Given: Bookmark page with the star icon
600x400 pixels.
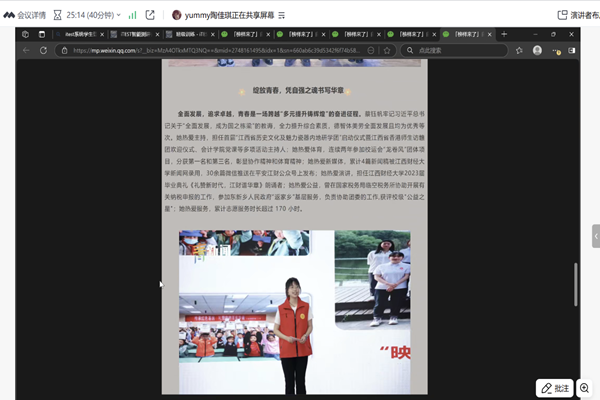Looking at the screenshot, I should [387, 50].
